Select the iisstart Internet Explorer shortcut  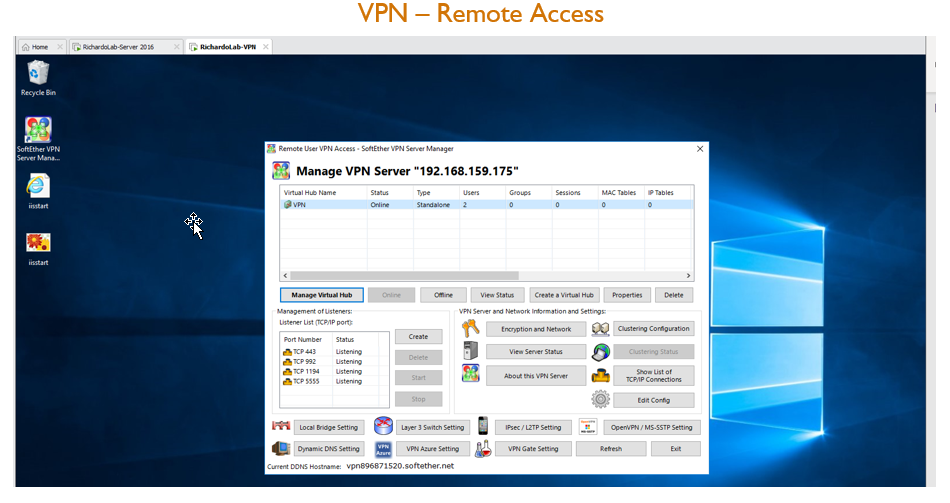38,192
